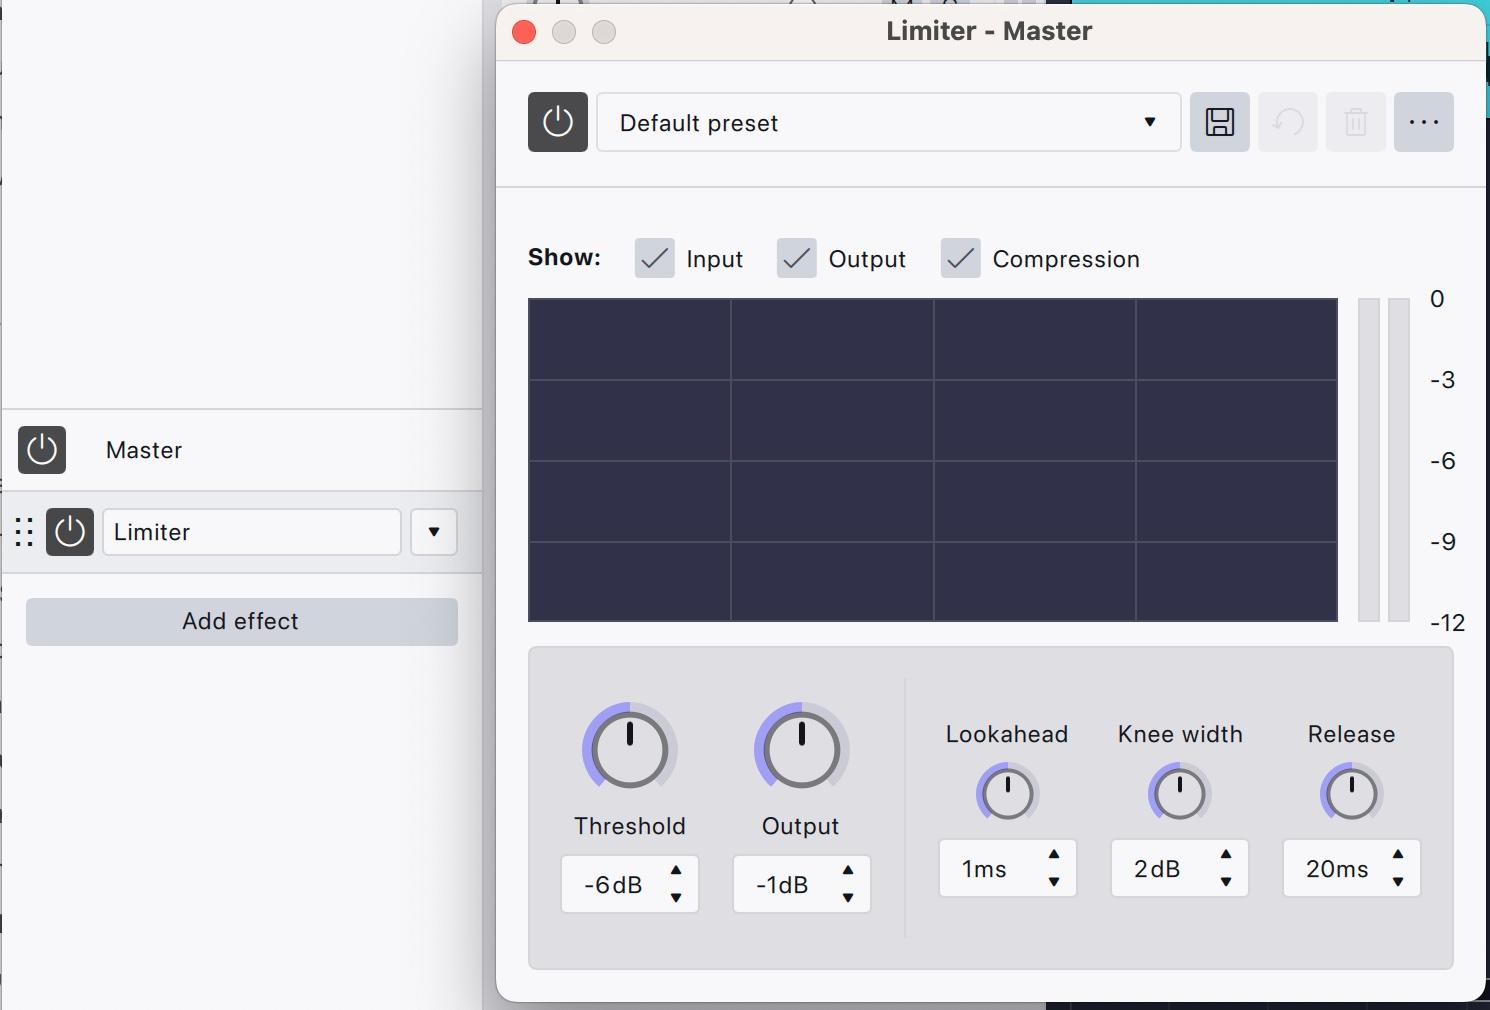
Task: Click the Limiter effect name button
Action: coord(252,532)
